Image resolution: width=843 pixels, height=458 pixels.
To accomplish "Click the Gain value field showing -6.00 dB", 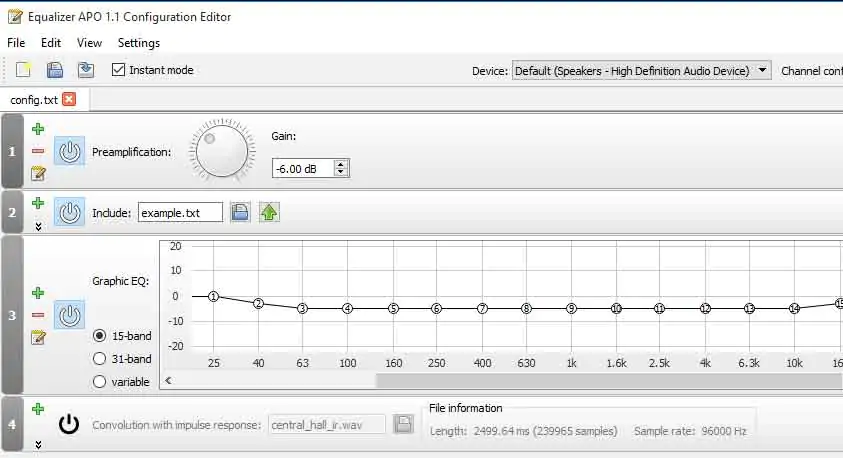I will (x=304, y=168).
